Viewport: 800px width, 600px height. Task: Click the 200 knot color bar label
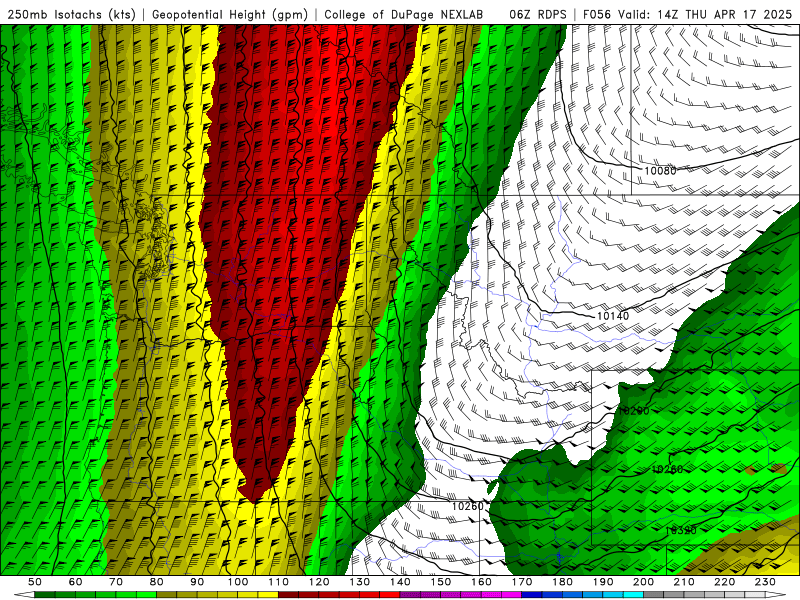click(x=643, y=582)
